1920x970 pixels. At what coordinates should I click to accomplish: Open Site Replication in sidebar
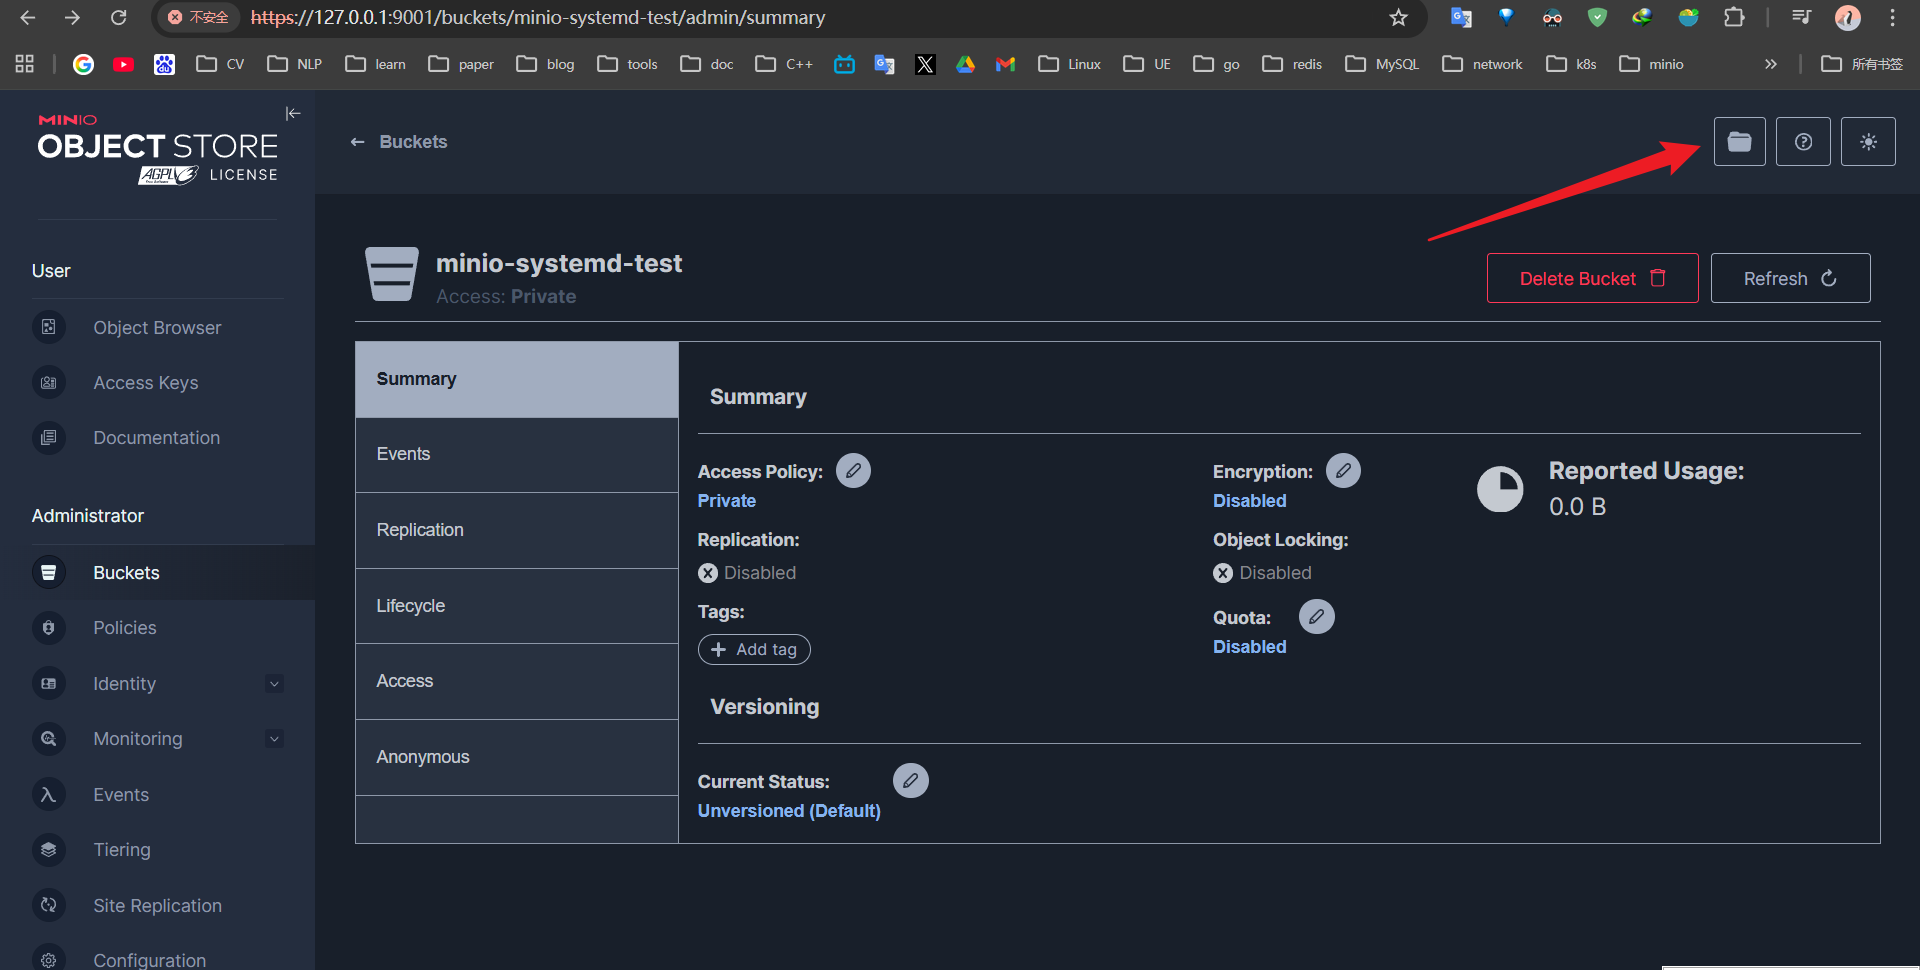tap(157, 906)
